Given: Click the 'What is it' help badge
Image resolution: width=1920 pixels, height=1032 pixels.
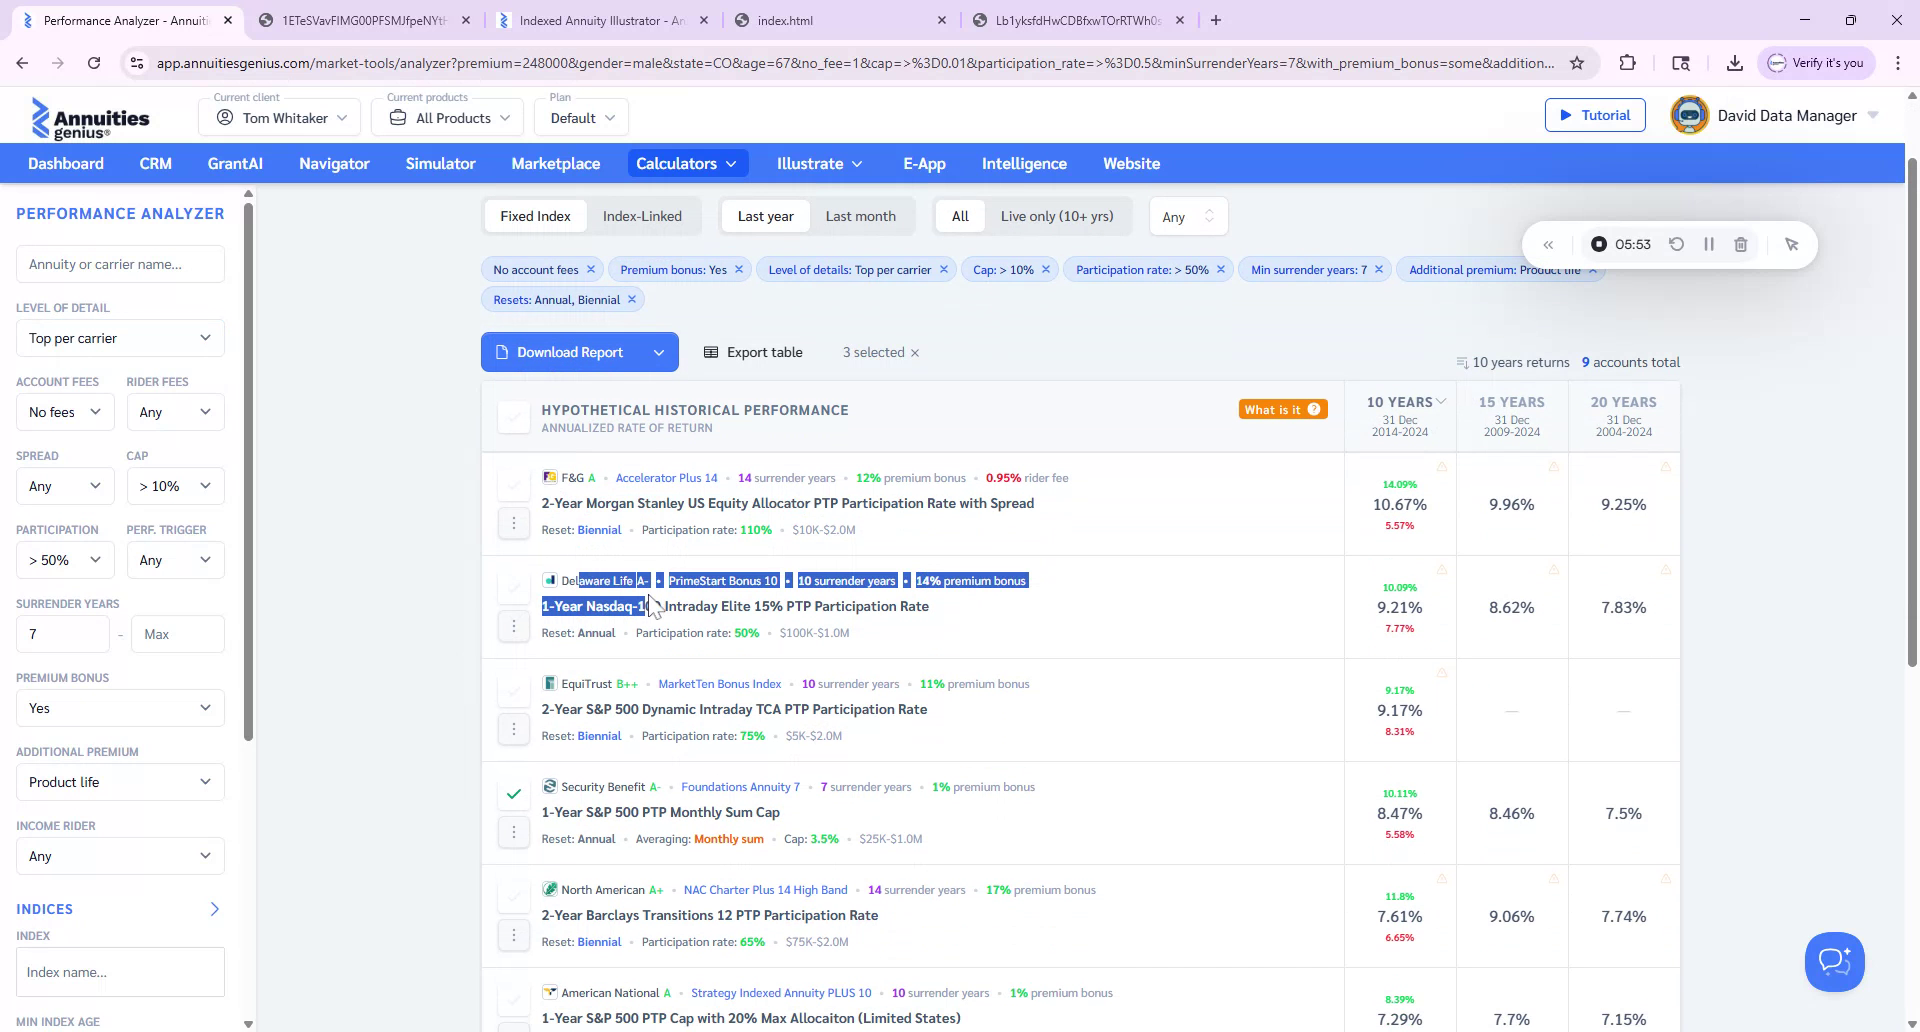Looking at the screenshot, I should (1283, 409).
